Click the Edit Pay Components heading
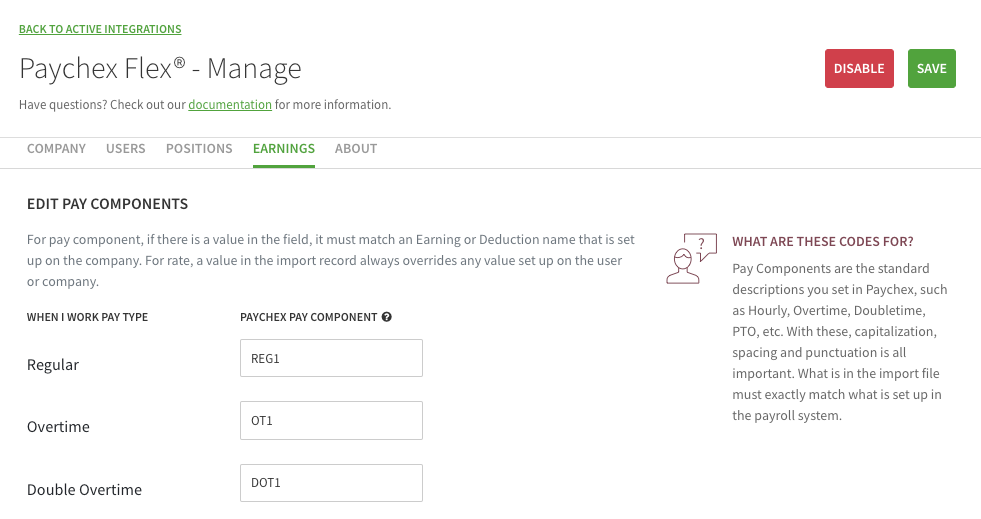 108,204
